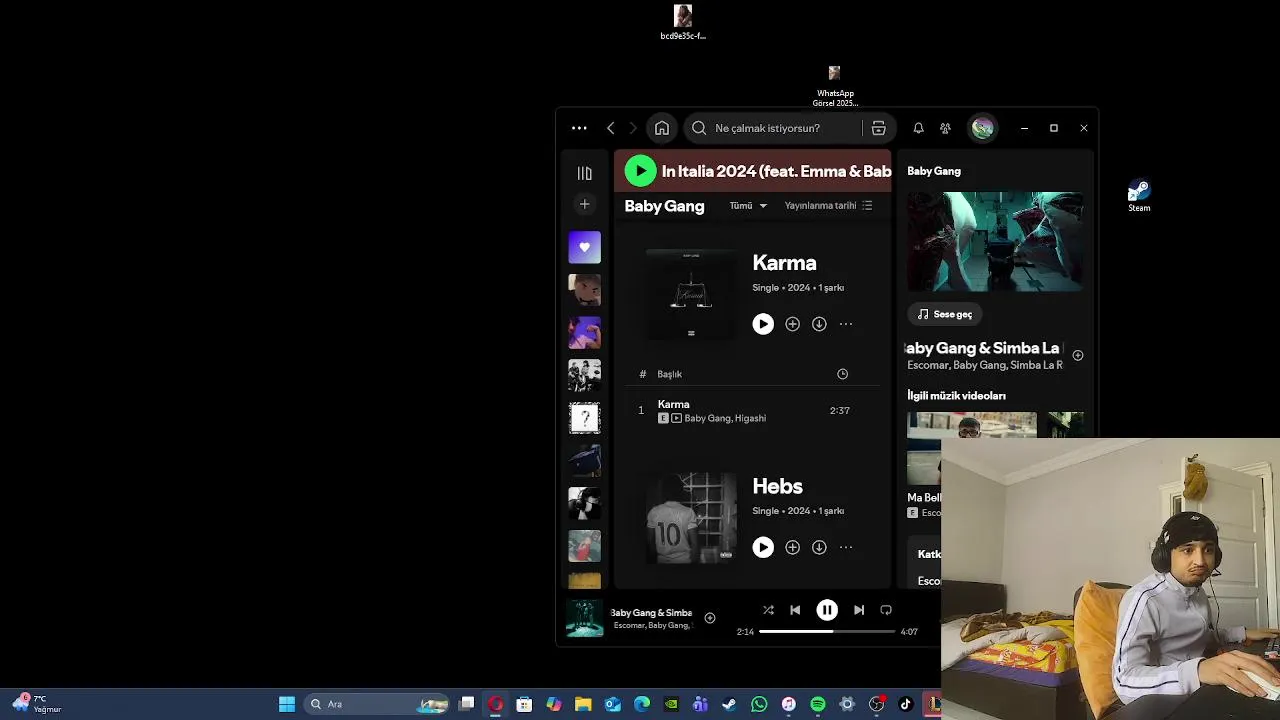Open the Friend Activity icon
Image resolution: width=1280 pixels, height=720 pixels.
945,128
